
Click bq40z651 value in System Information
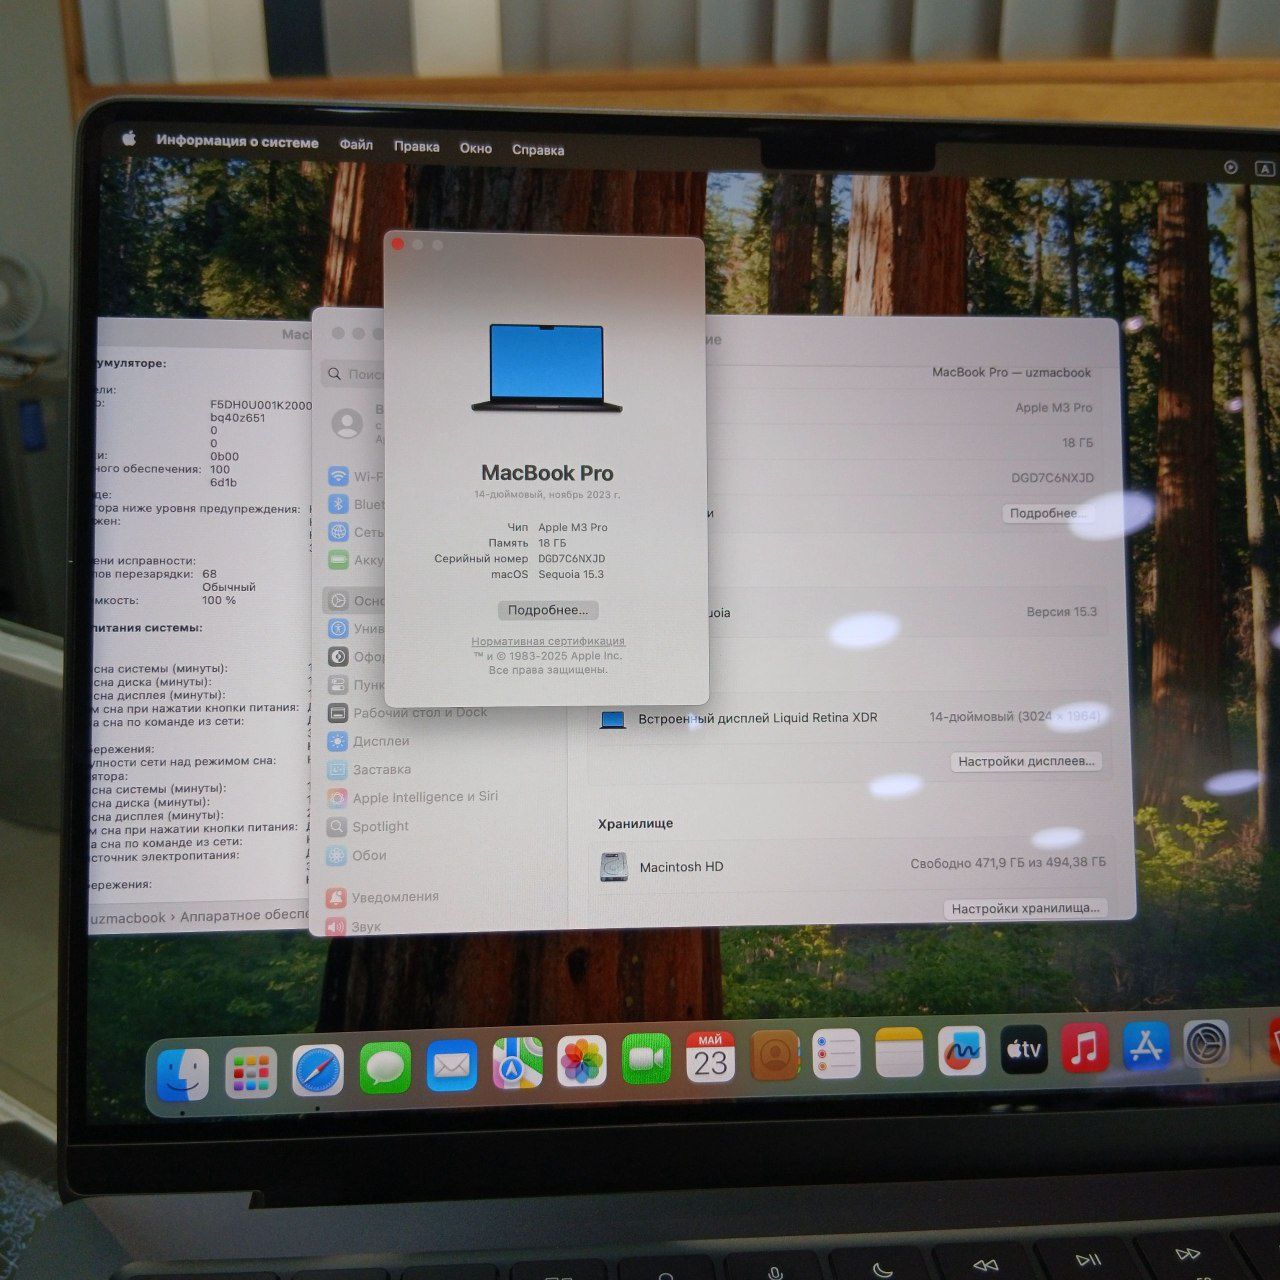(237, 418)
